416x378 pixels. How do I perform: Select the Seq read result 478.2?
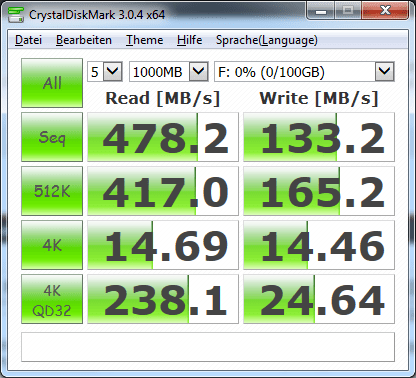[163, 137]
